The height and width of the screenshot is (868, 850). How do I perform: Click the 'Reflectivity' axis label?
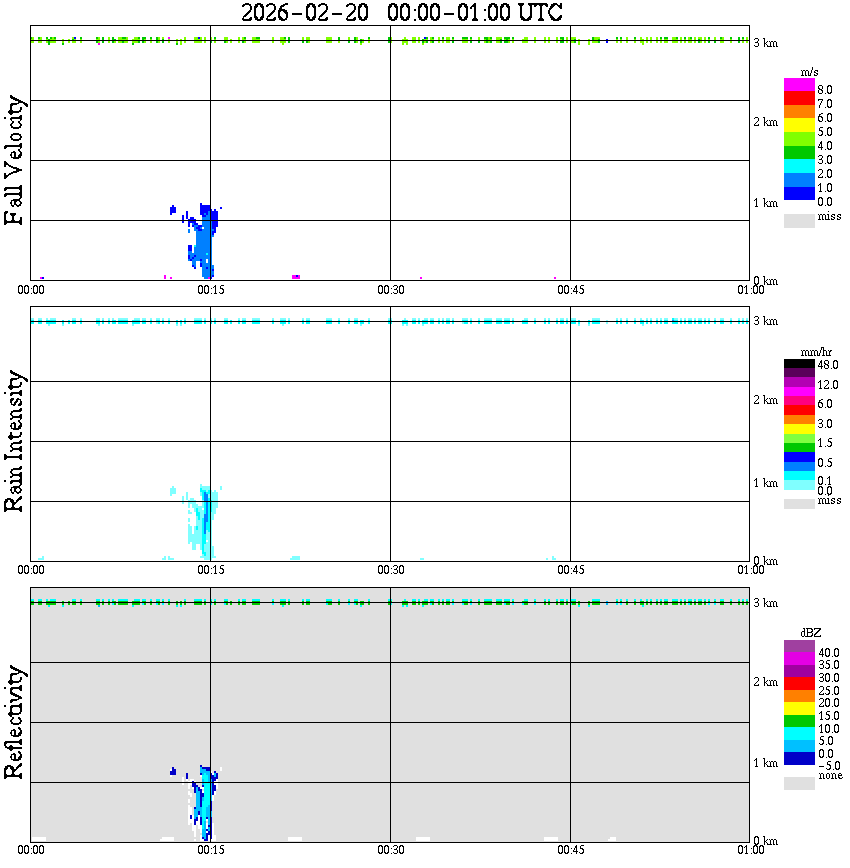point(14,722)
